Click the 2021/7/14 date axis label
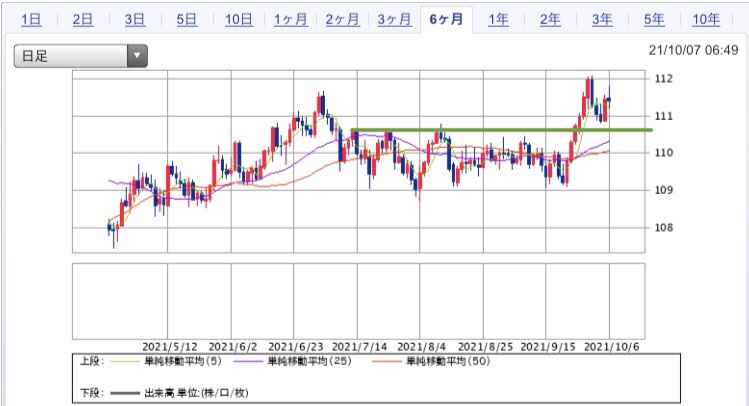This screenshot has height=406, width=749. tap(359, 347)
